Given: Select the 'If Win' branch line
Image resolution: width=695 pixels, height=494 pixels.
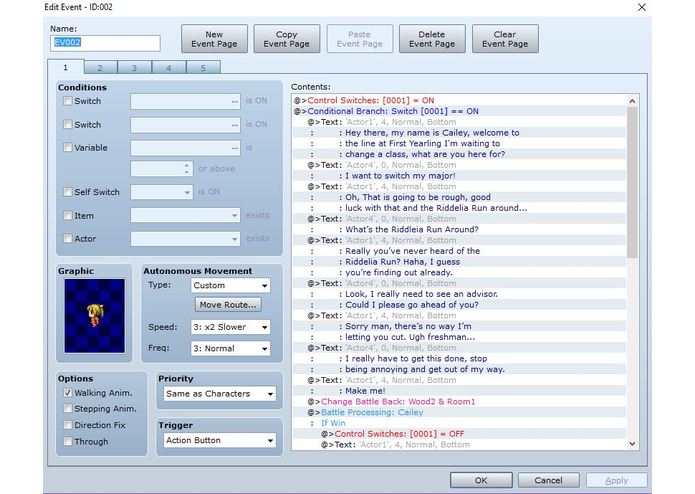Looking at the screenshot, I should click(459, 423).
